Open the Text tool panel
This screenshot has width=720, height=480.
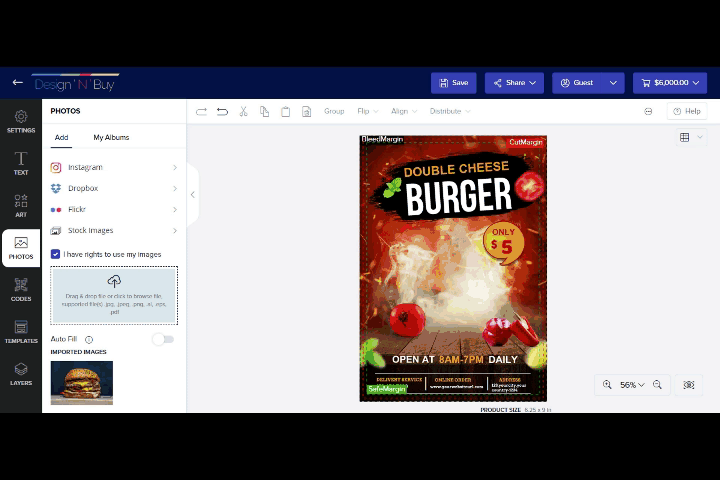pyautogui.click(x=21, y=164)
